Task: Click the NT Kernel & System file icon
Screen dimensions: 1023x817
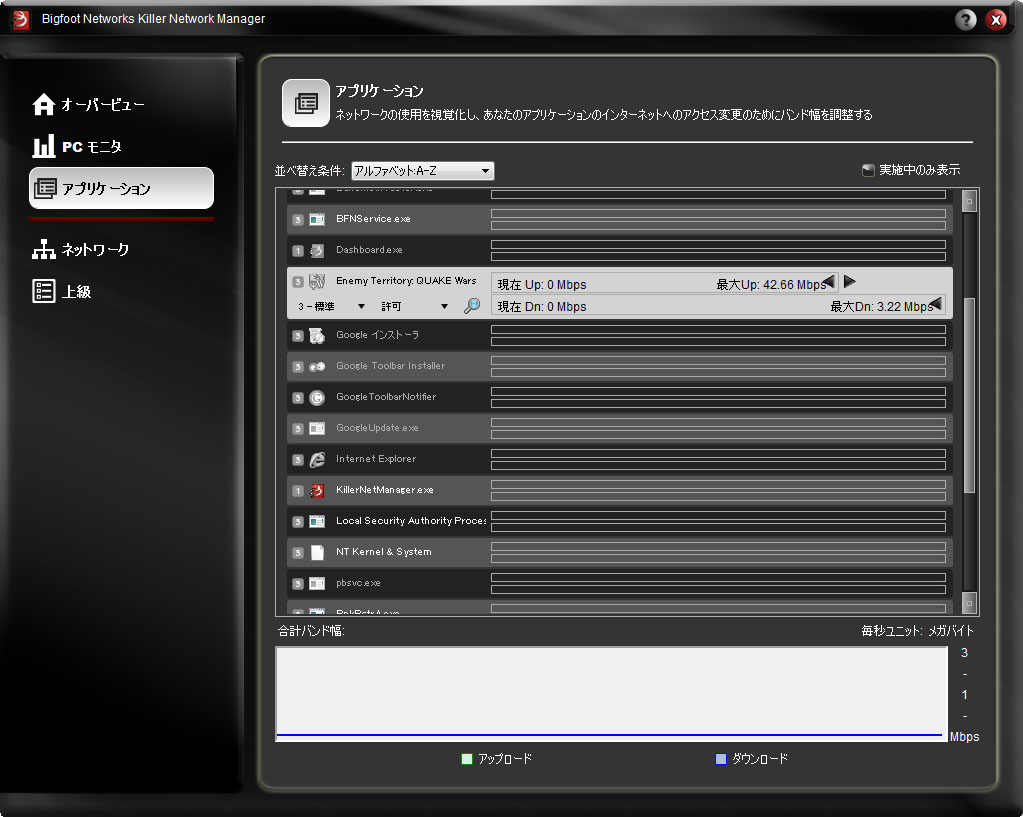Action: pyautogui.click(x=317, y=553)
